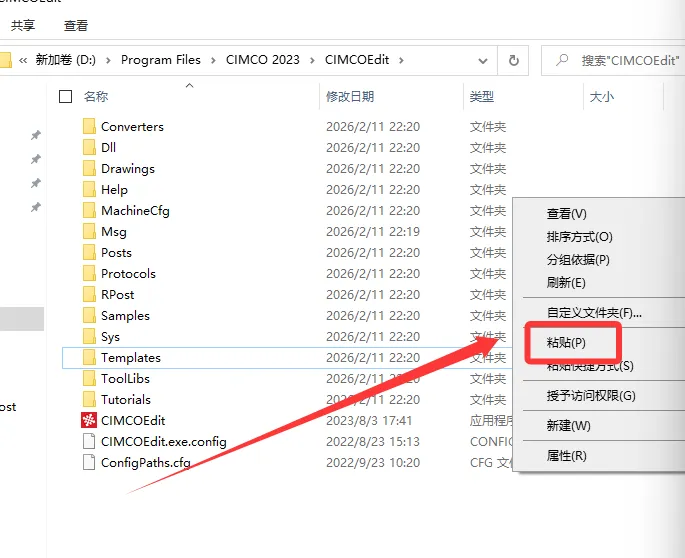Select the CIMCOEdit application name
Image resolution: width=685 pixels, height=558 pixels.
(x=133, y=420)
